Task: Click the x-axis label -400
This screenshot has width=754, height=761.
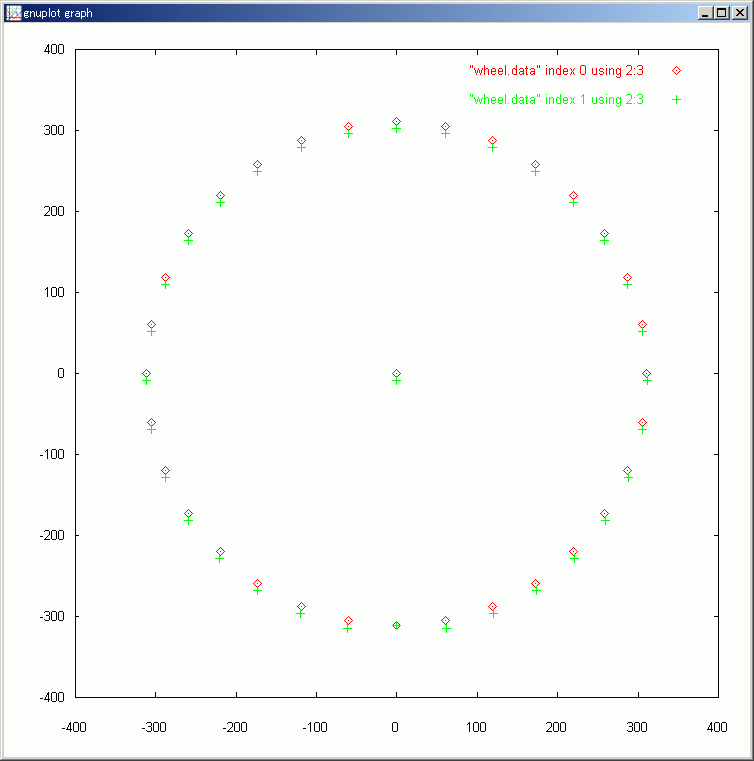Action: (74, 728)
